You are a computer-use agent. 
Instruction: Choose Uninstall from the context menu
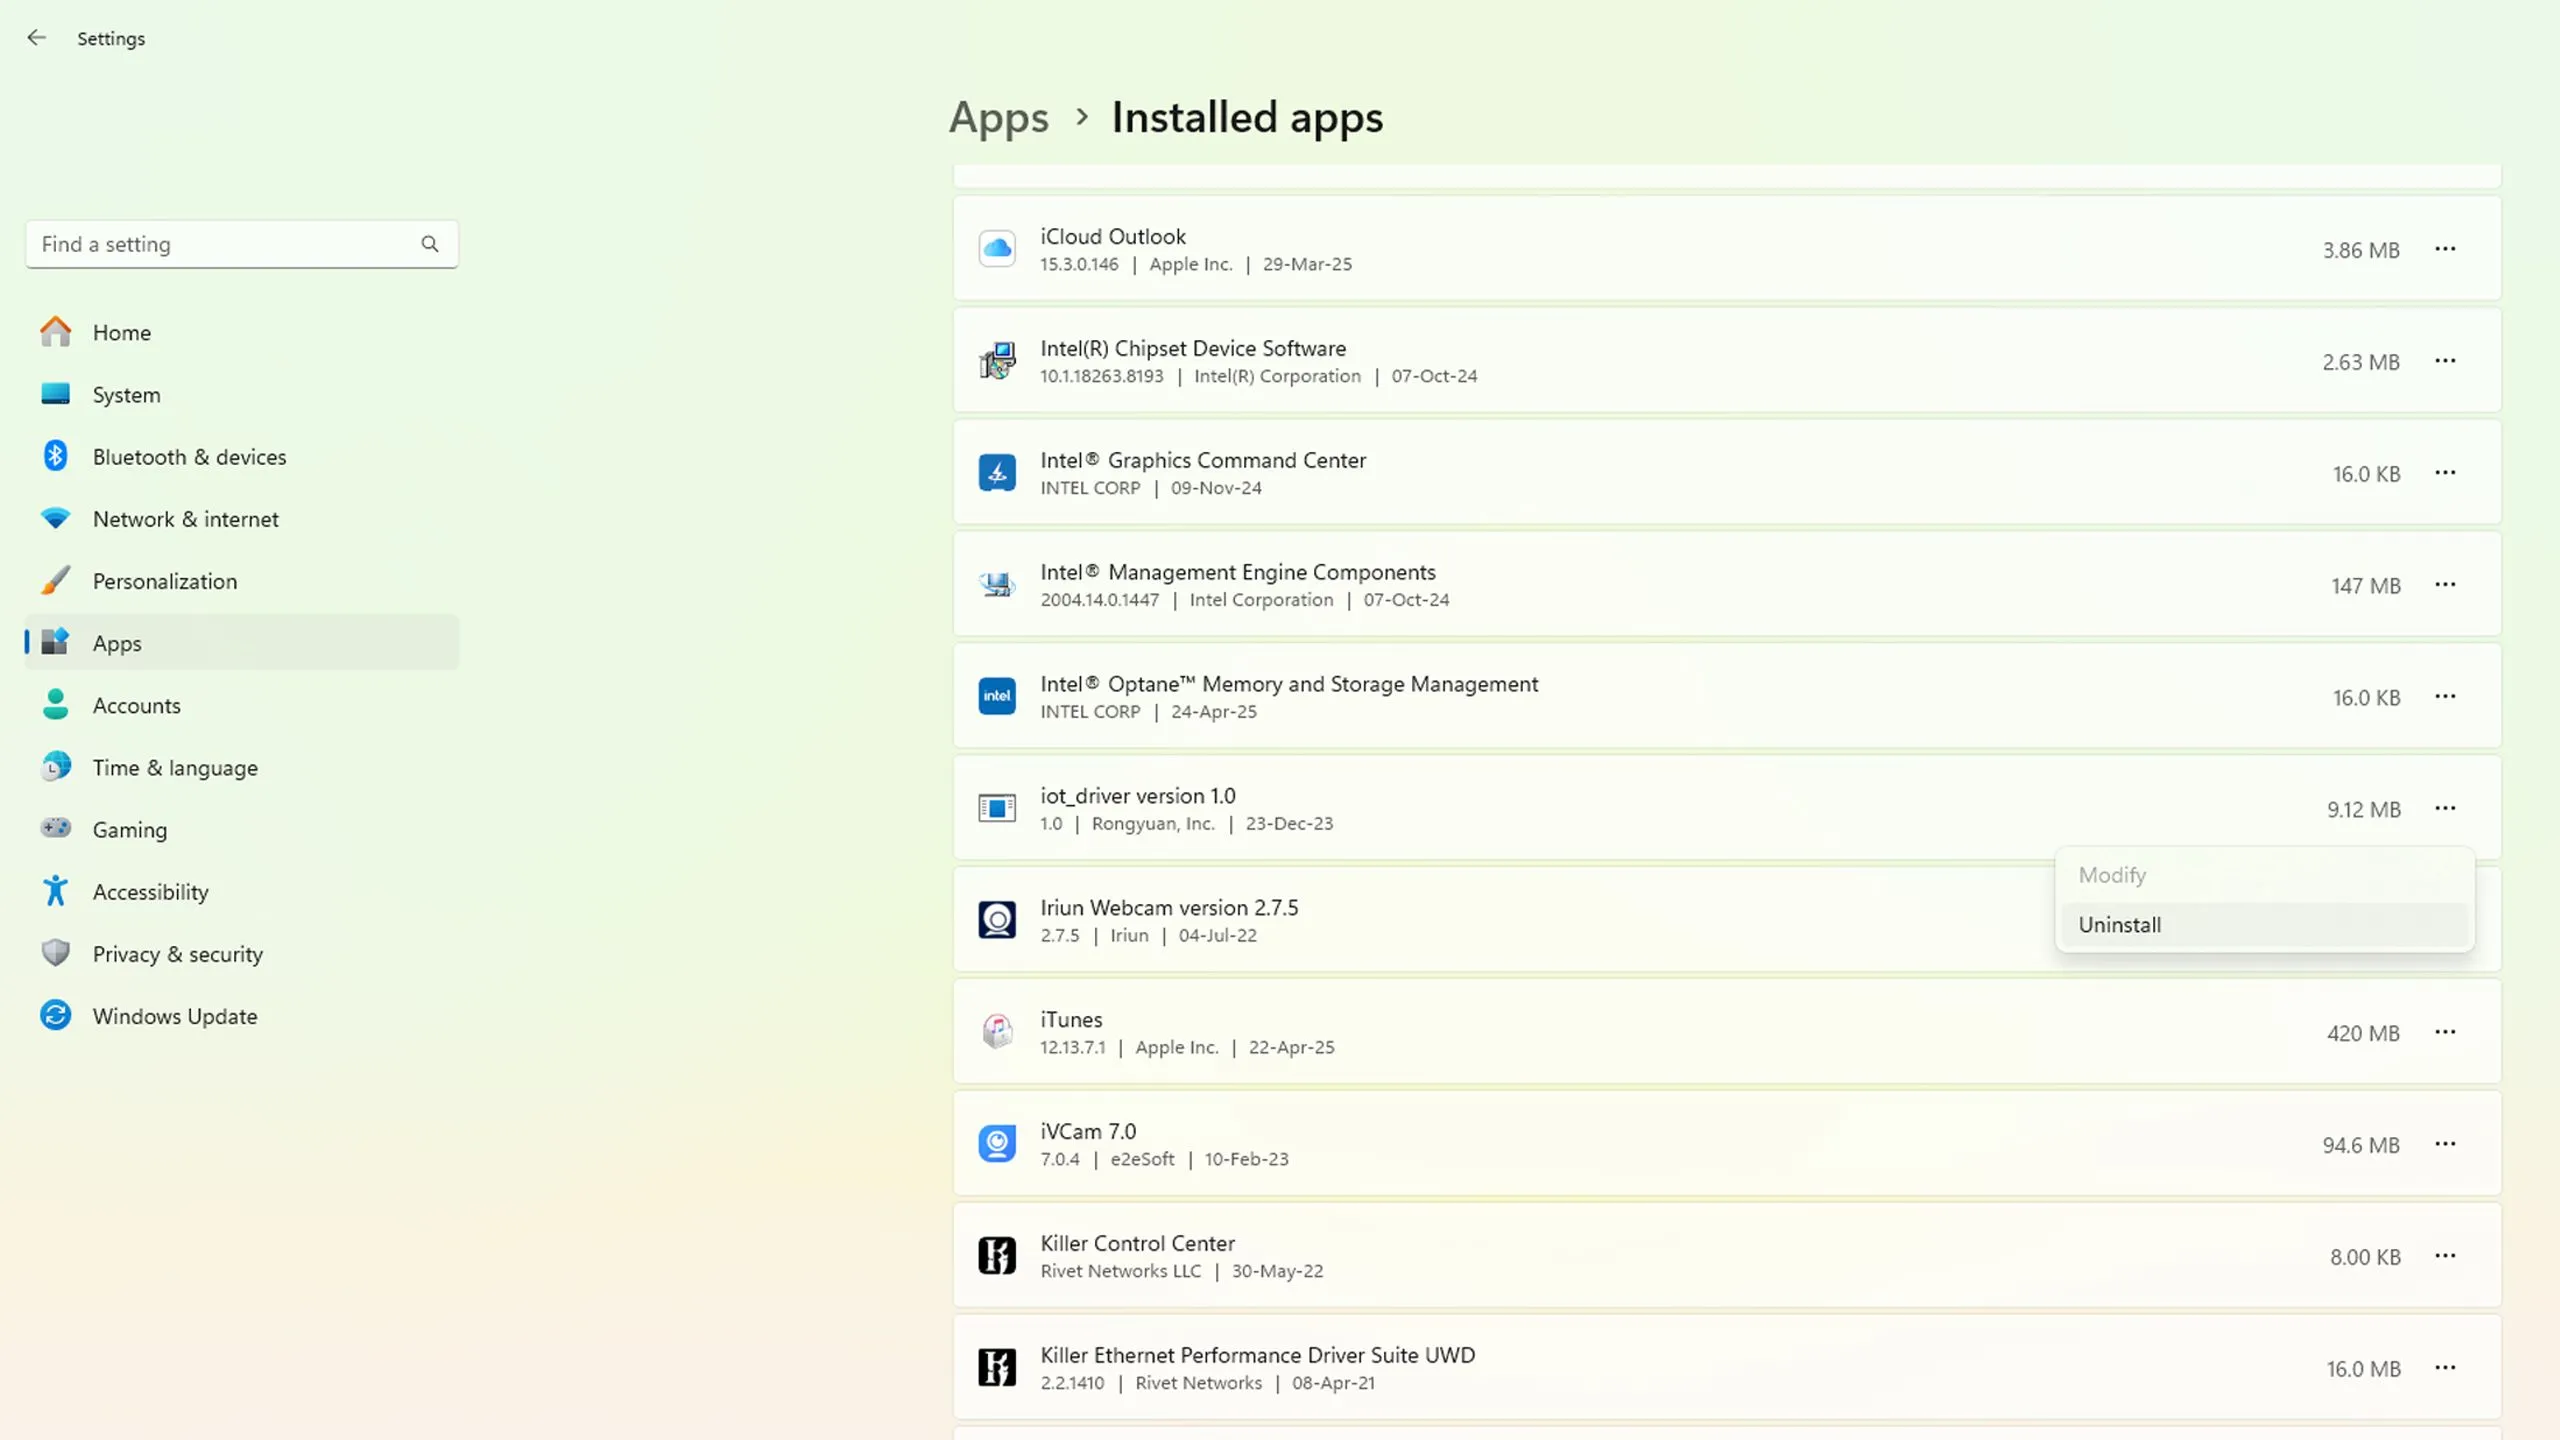pyautogui.click(x=2265, y=925)
